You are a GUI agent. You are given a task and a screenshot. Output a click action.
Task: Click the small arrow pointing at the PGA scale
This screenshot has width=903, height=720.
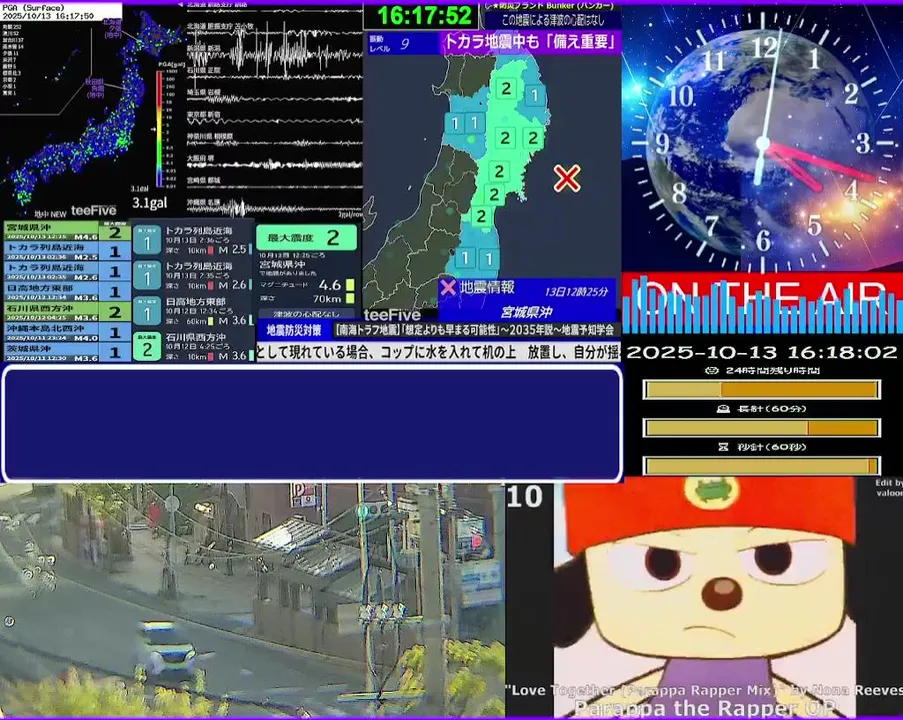pos(154,129)
